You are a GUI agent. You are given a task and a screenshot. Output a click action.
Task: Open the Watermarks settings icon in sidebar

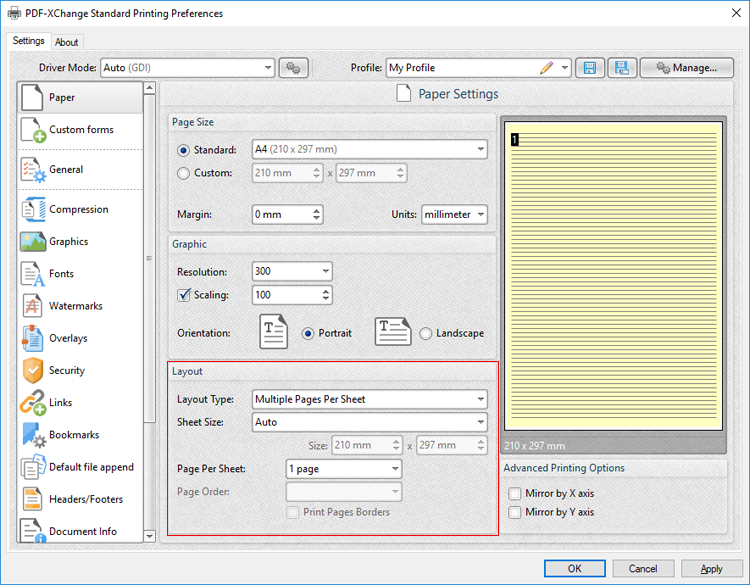point(33,307)
